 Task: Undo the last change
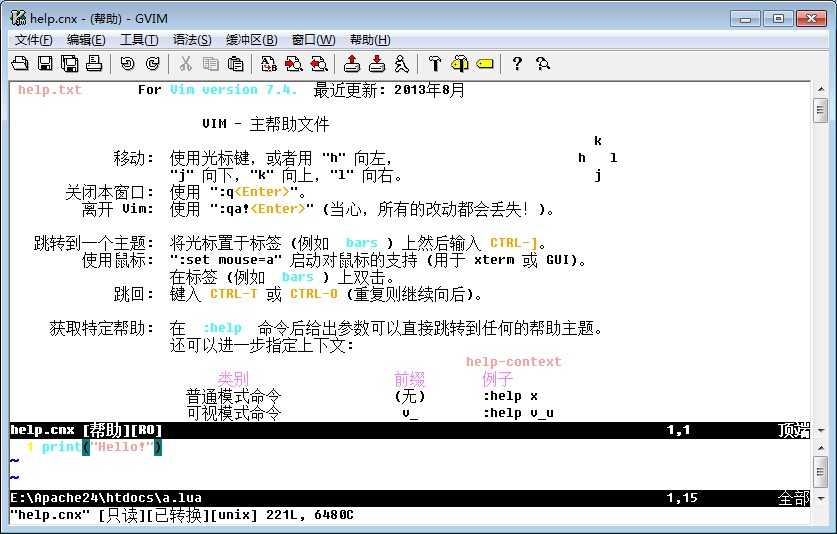[x=127, y=64]
